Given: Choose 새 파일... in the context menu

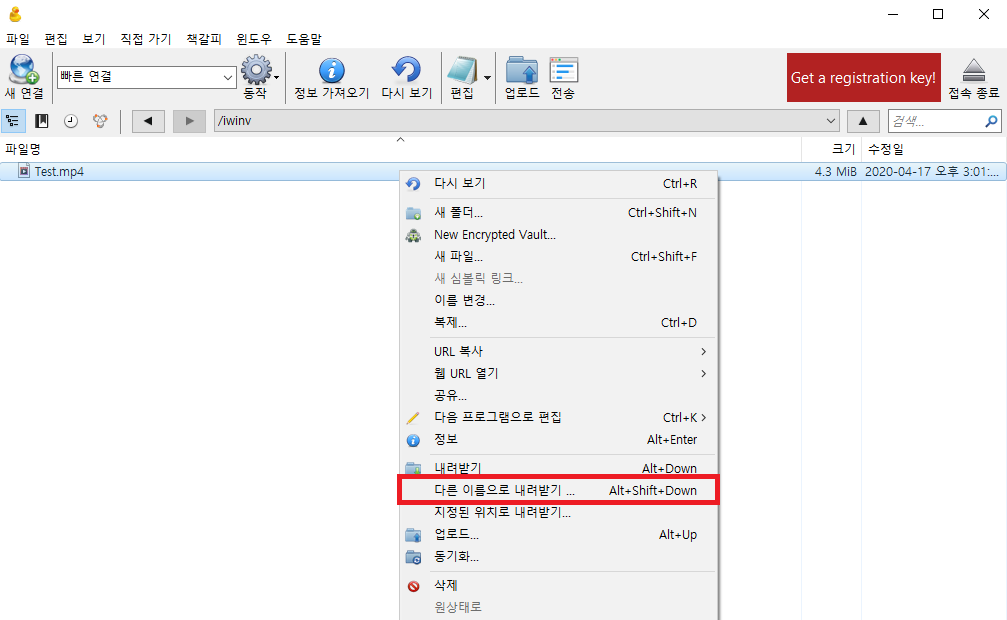Looking at the screenshot, I should (x=558, y=256).
